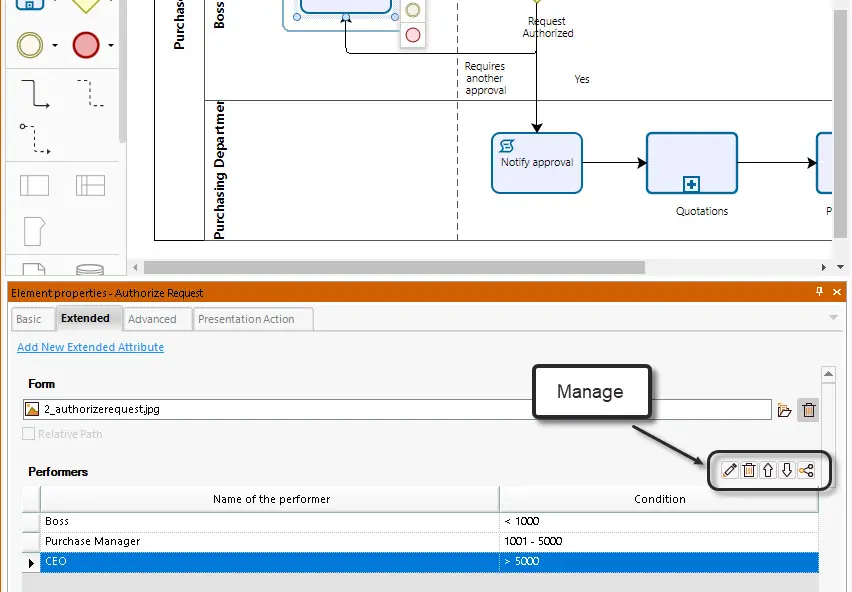Select the red End Event shape in the palette
Viewport: 852px width, 592px height.
[x=86, y=45]
